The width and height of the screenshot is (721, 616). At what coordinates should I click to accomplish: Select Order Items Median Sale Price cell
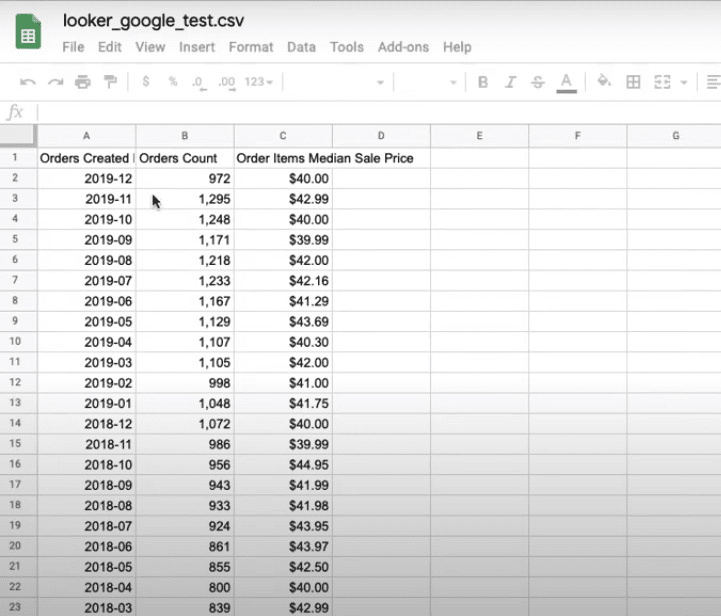283,158
